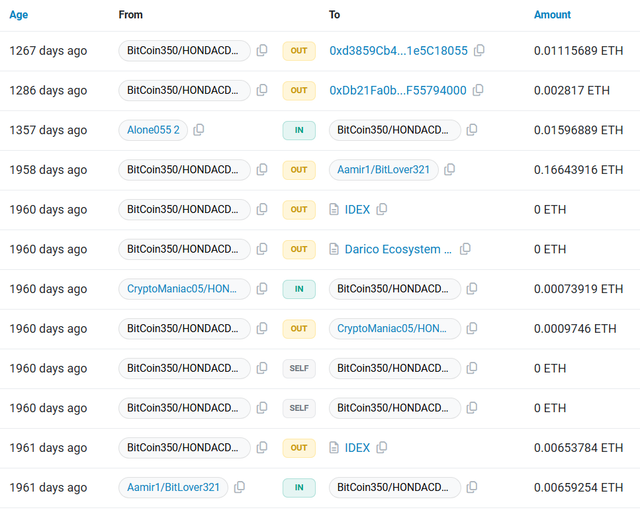The height and width of the screenshot is (510, 640).
Task: Copy From address in 0.002817 ETH row
Action: [262, 90]
